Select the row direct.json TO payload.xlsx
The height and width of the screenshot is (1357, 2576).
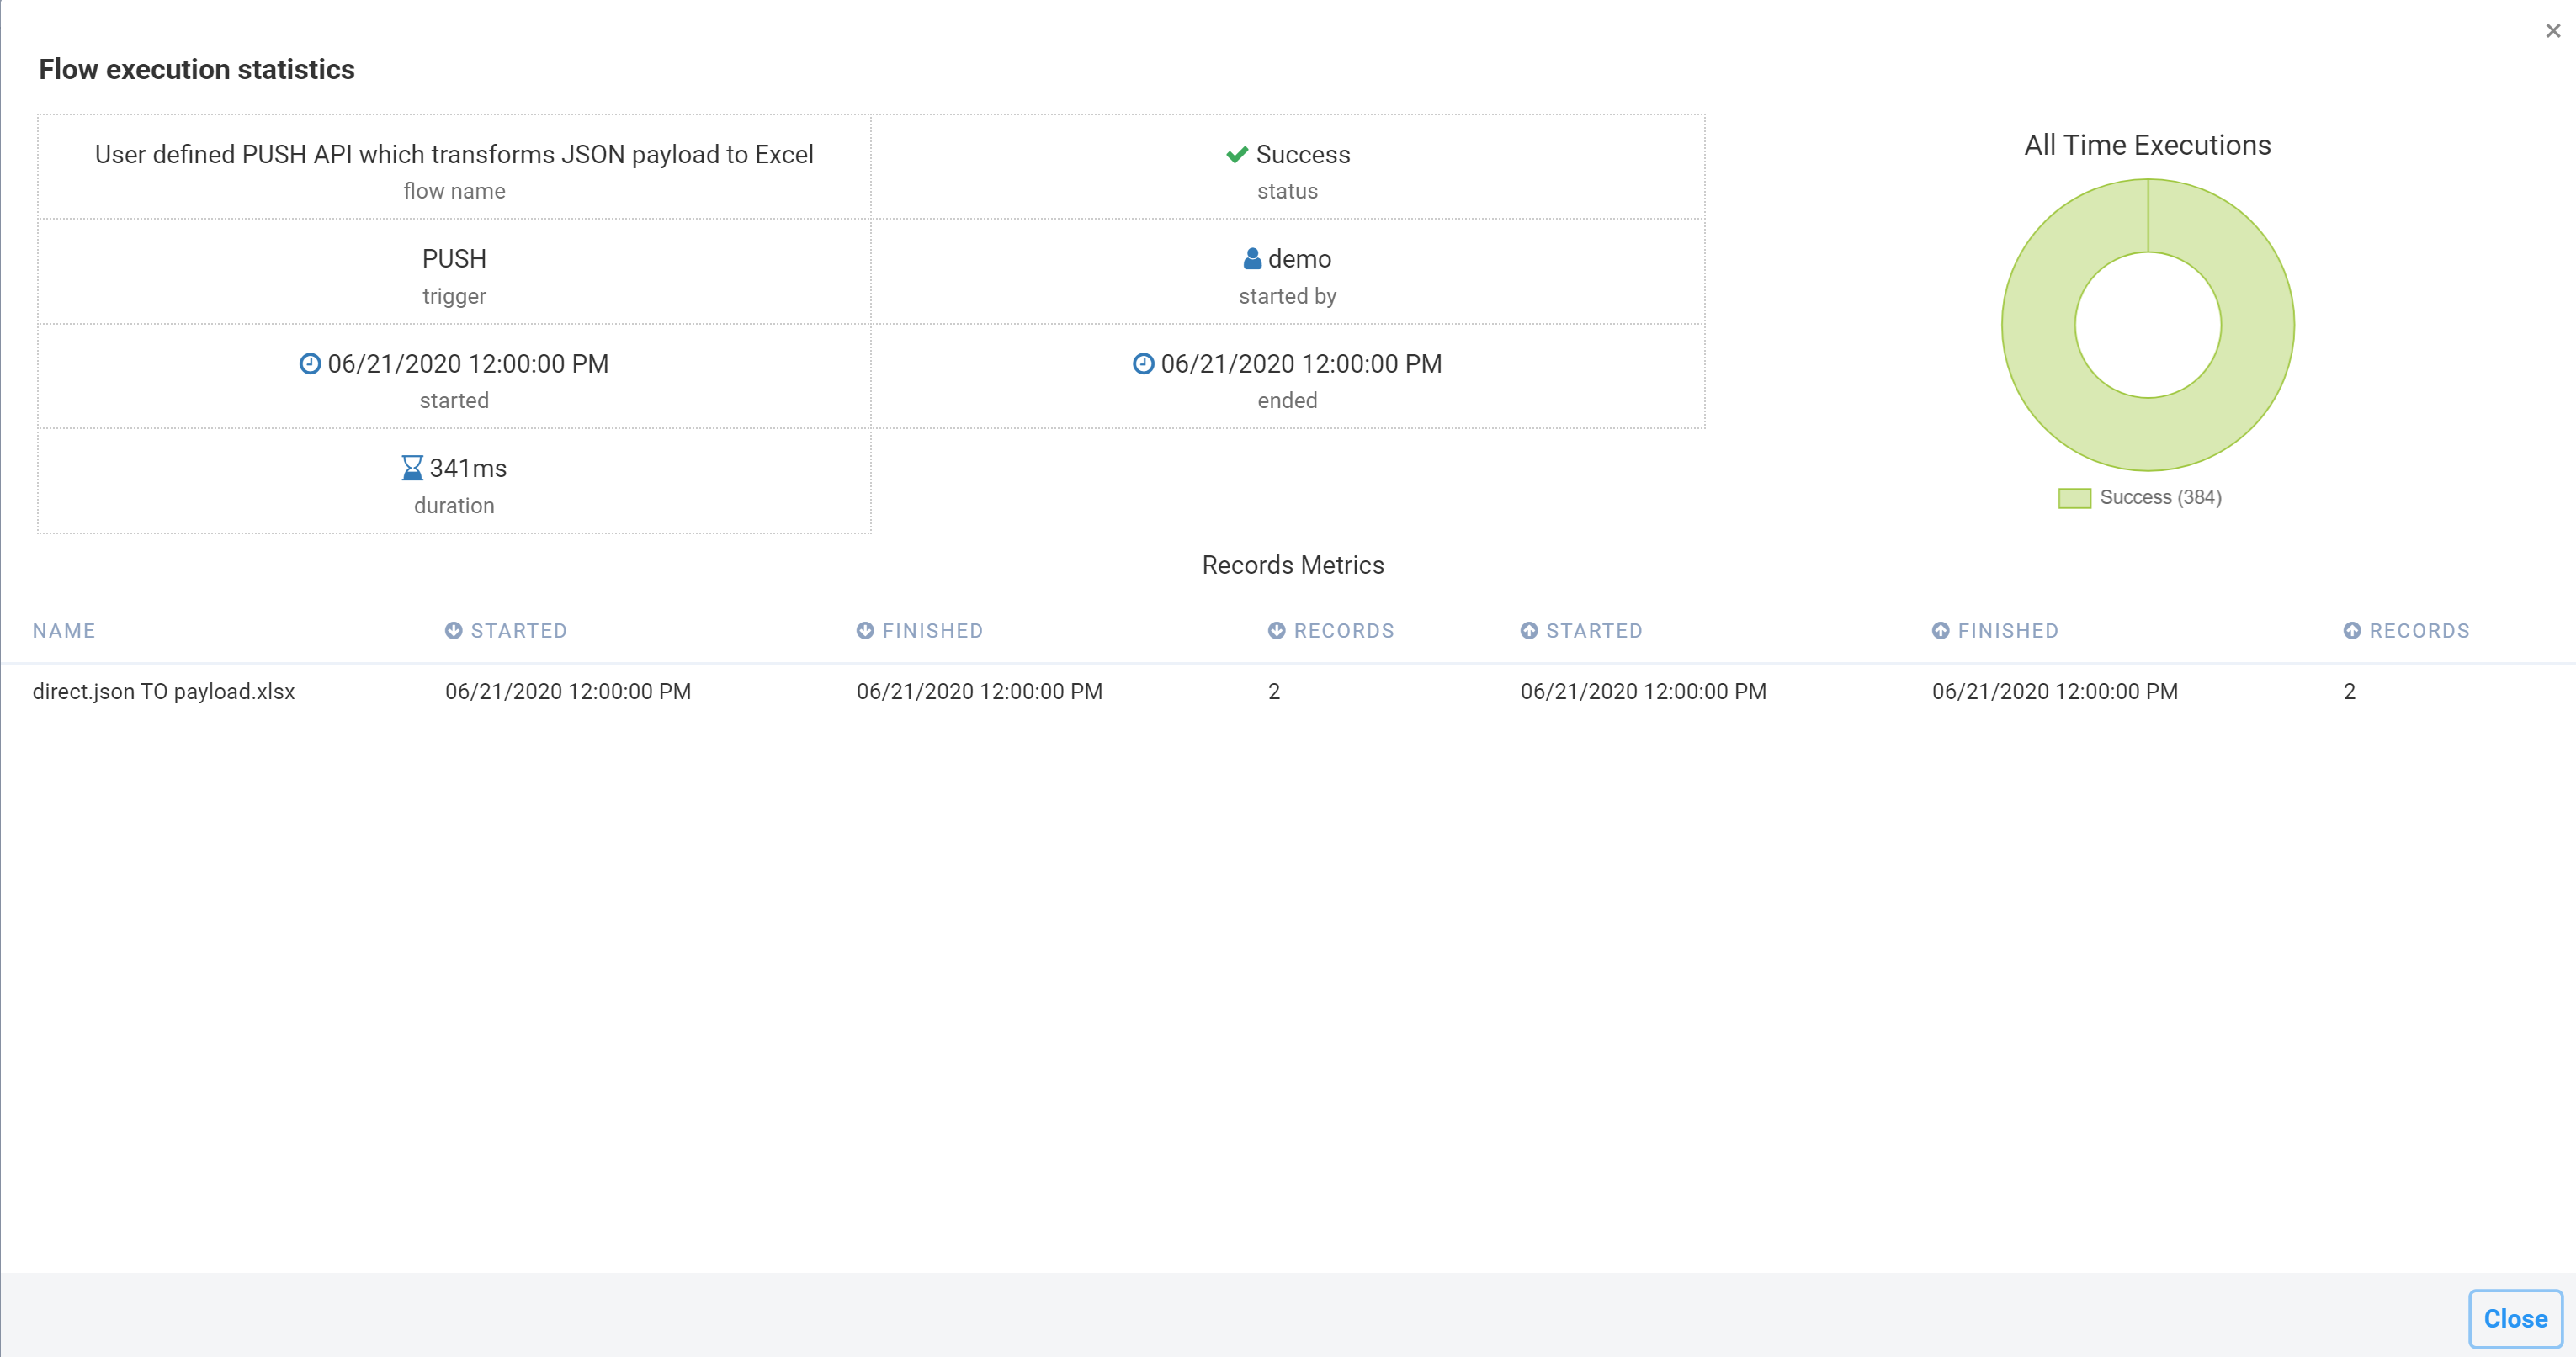(x=164, y=691)
